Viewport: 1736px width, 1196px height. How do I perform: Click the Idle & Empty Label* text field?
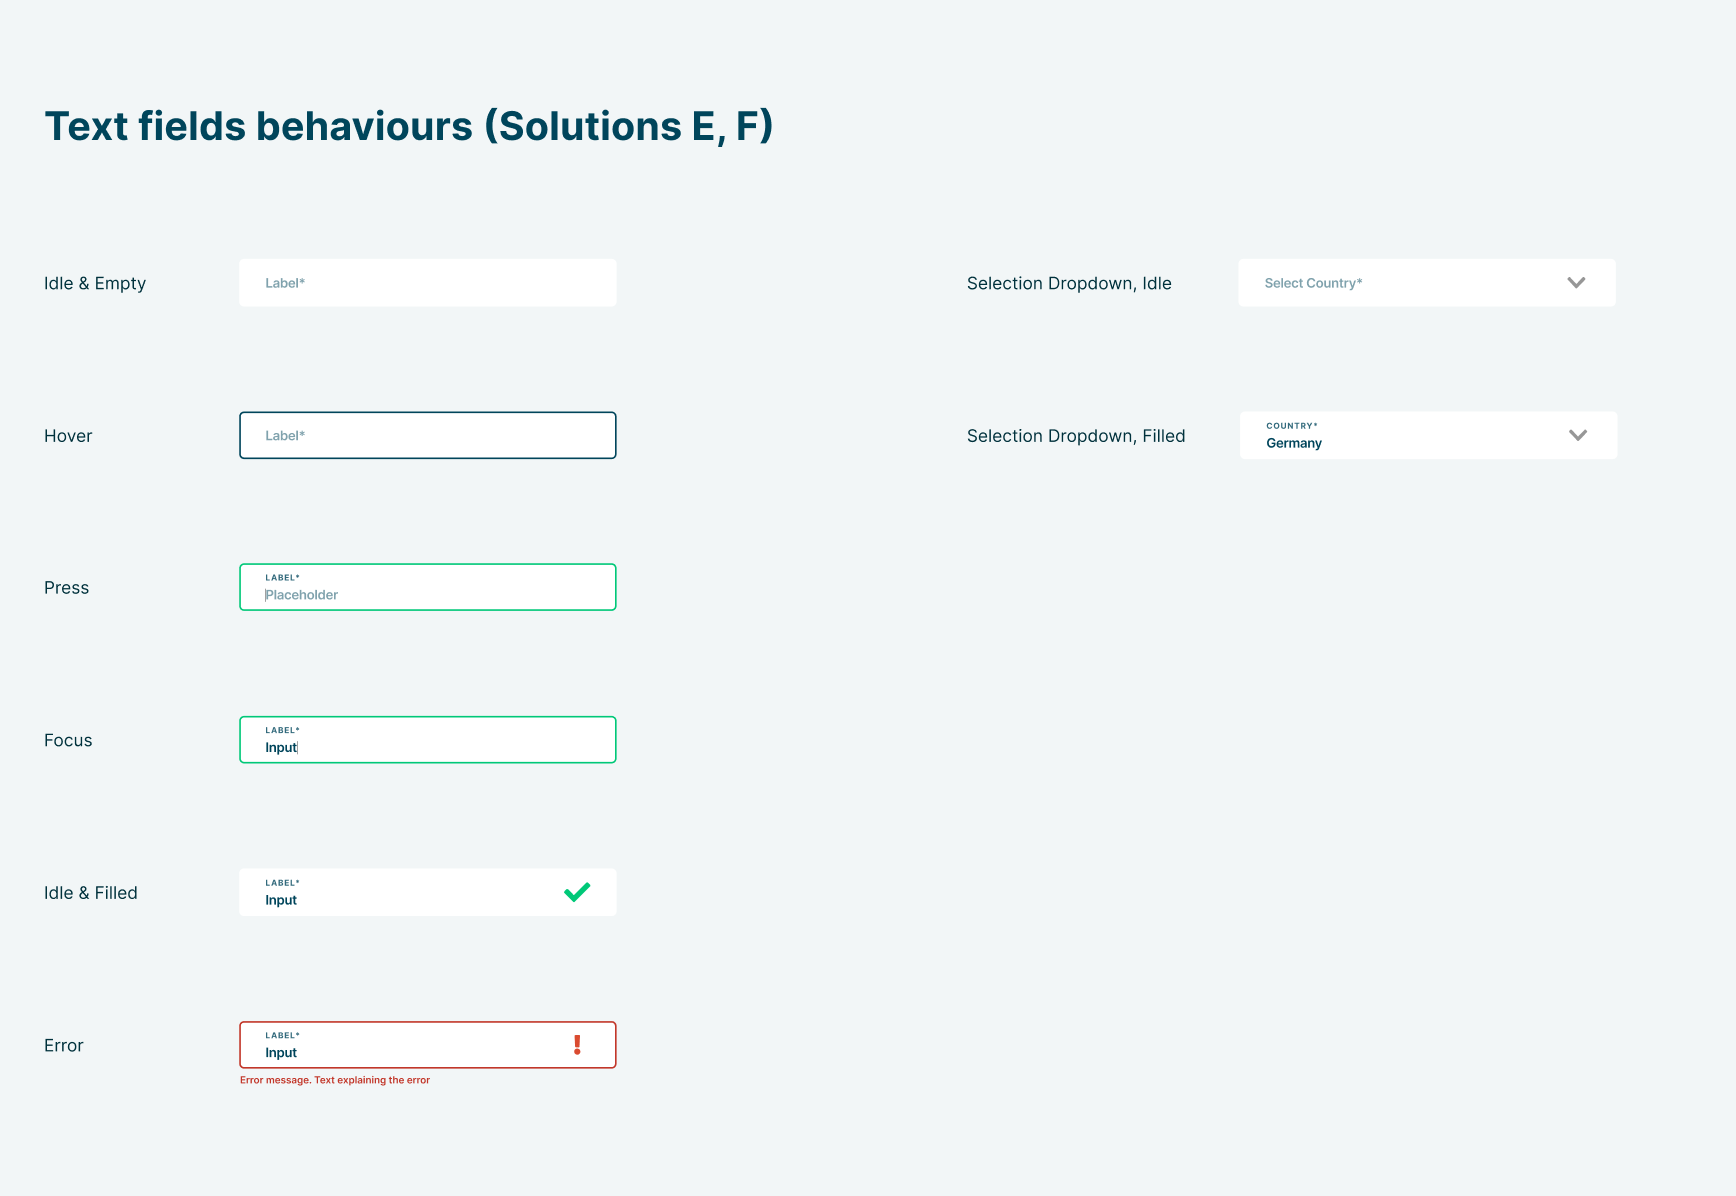(427, 283)
